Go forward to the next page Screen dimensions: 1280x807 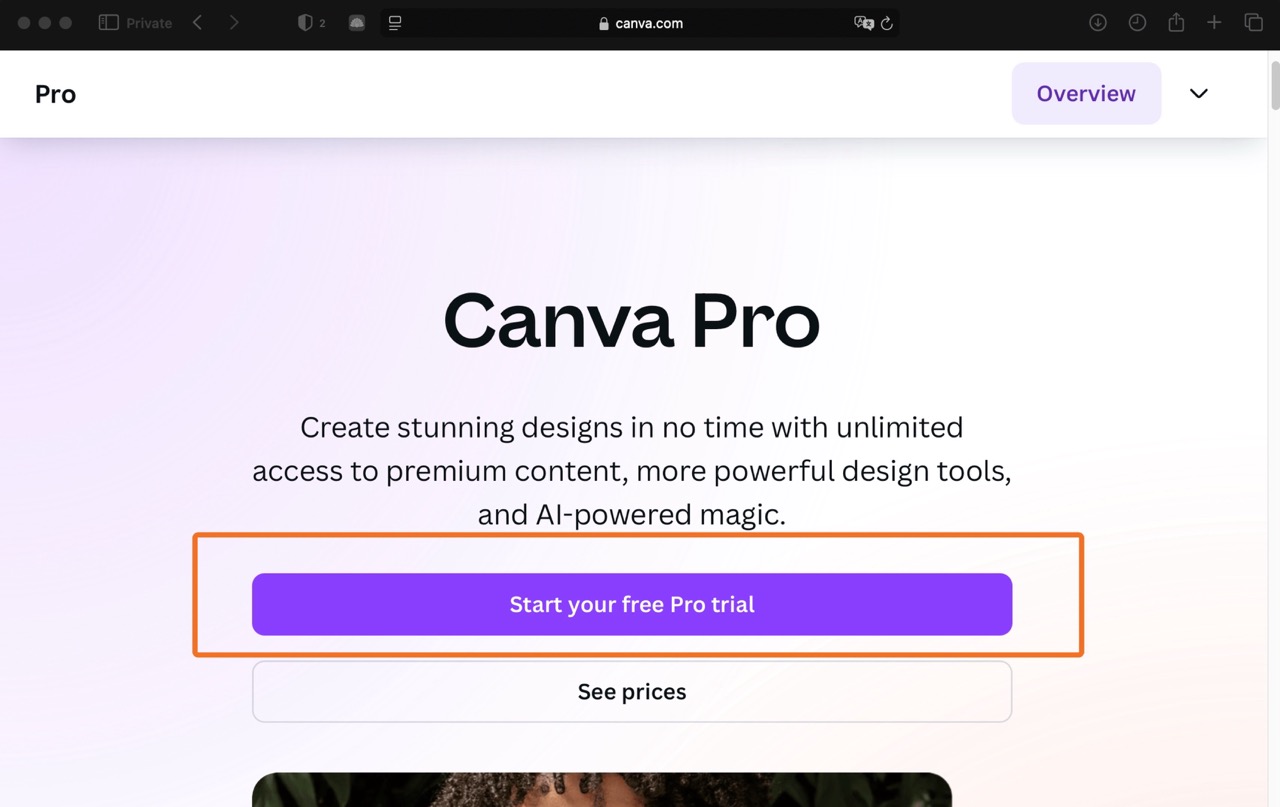[x=233, y=23]
